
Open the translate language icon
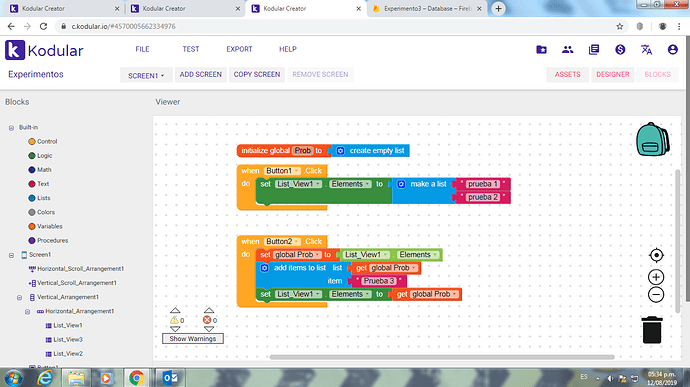click(x=646, y=50)
